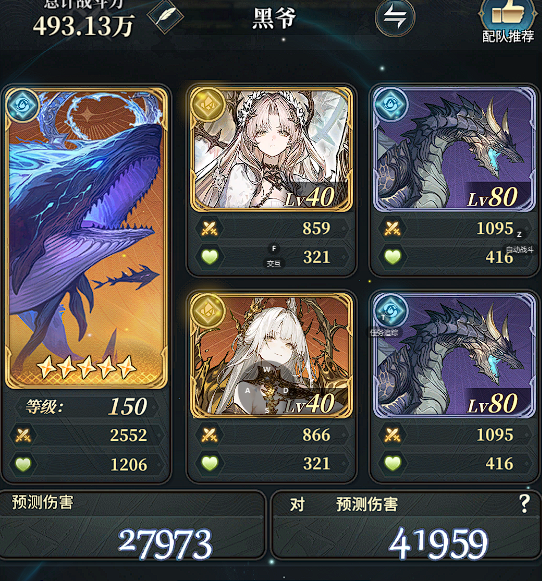
Task: Click the whale attack stat 2552 row
Action: [x=86, y=435]
